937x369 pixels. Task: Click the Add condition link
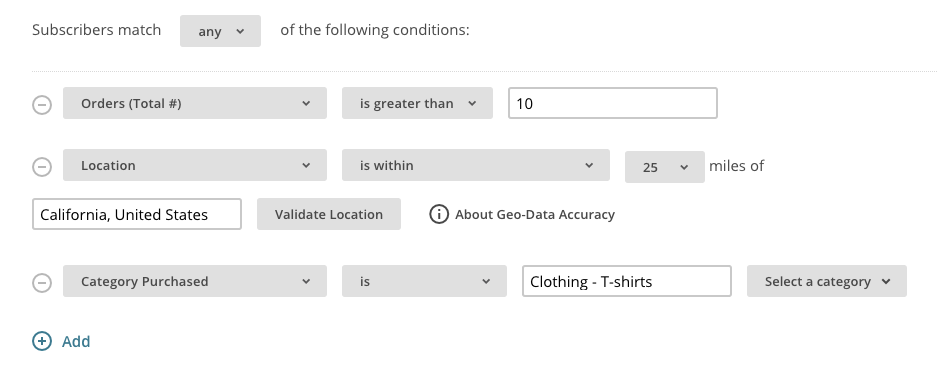coord(76,341)
